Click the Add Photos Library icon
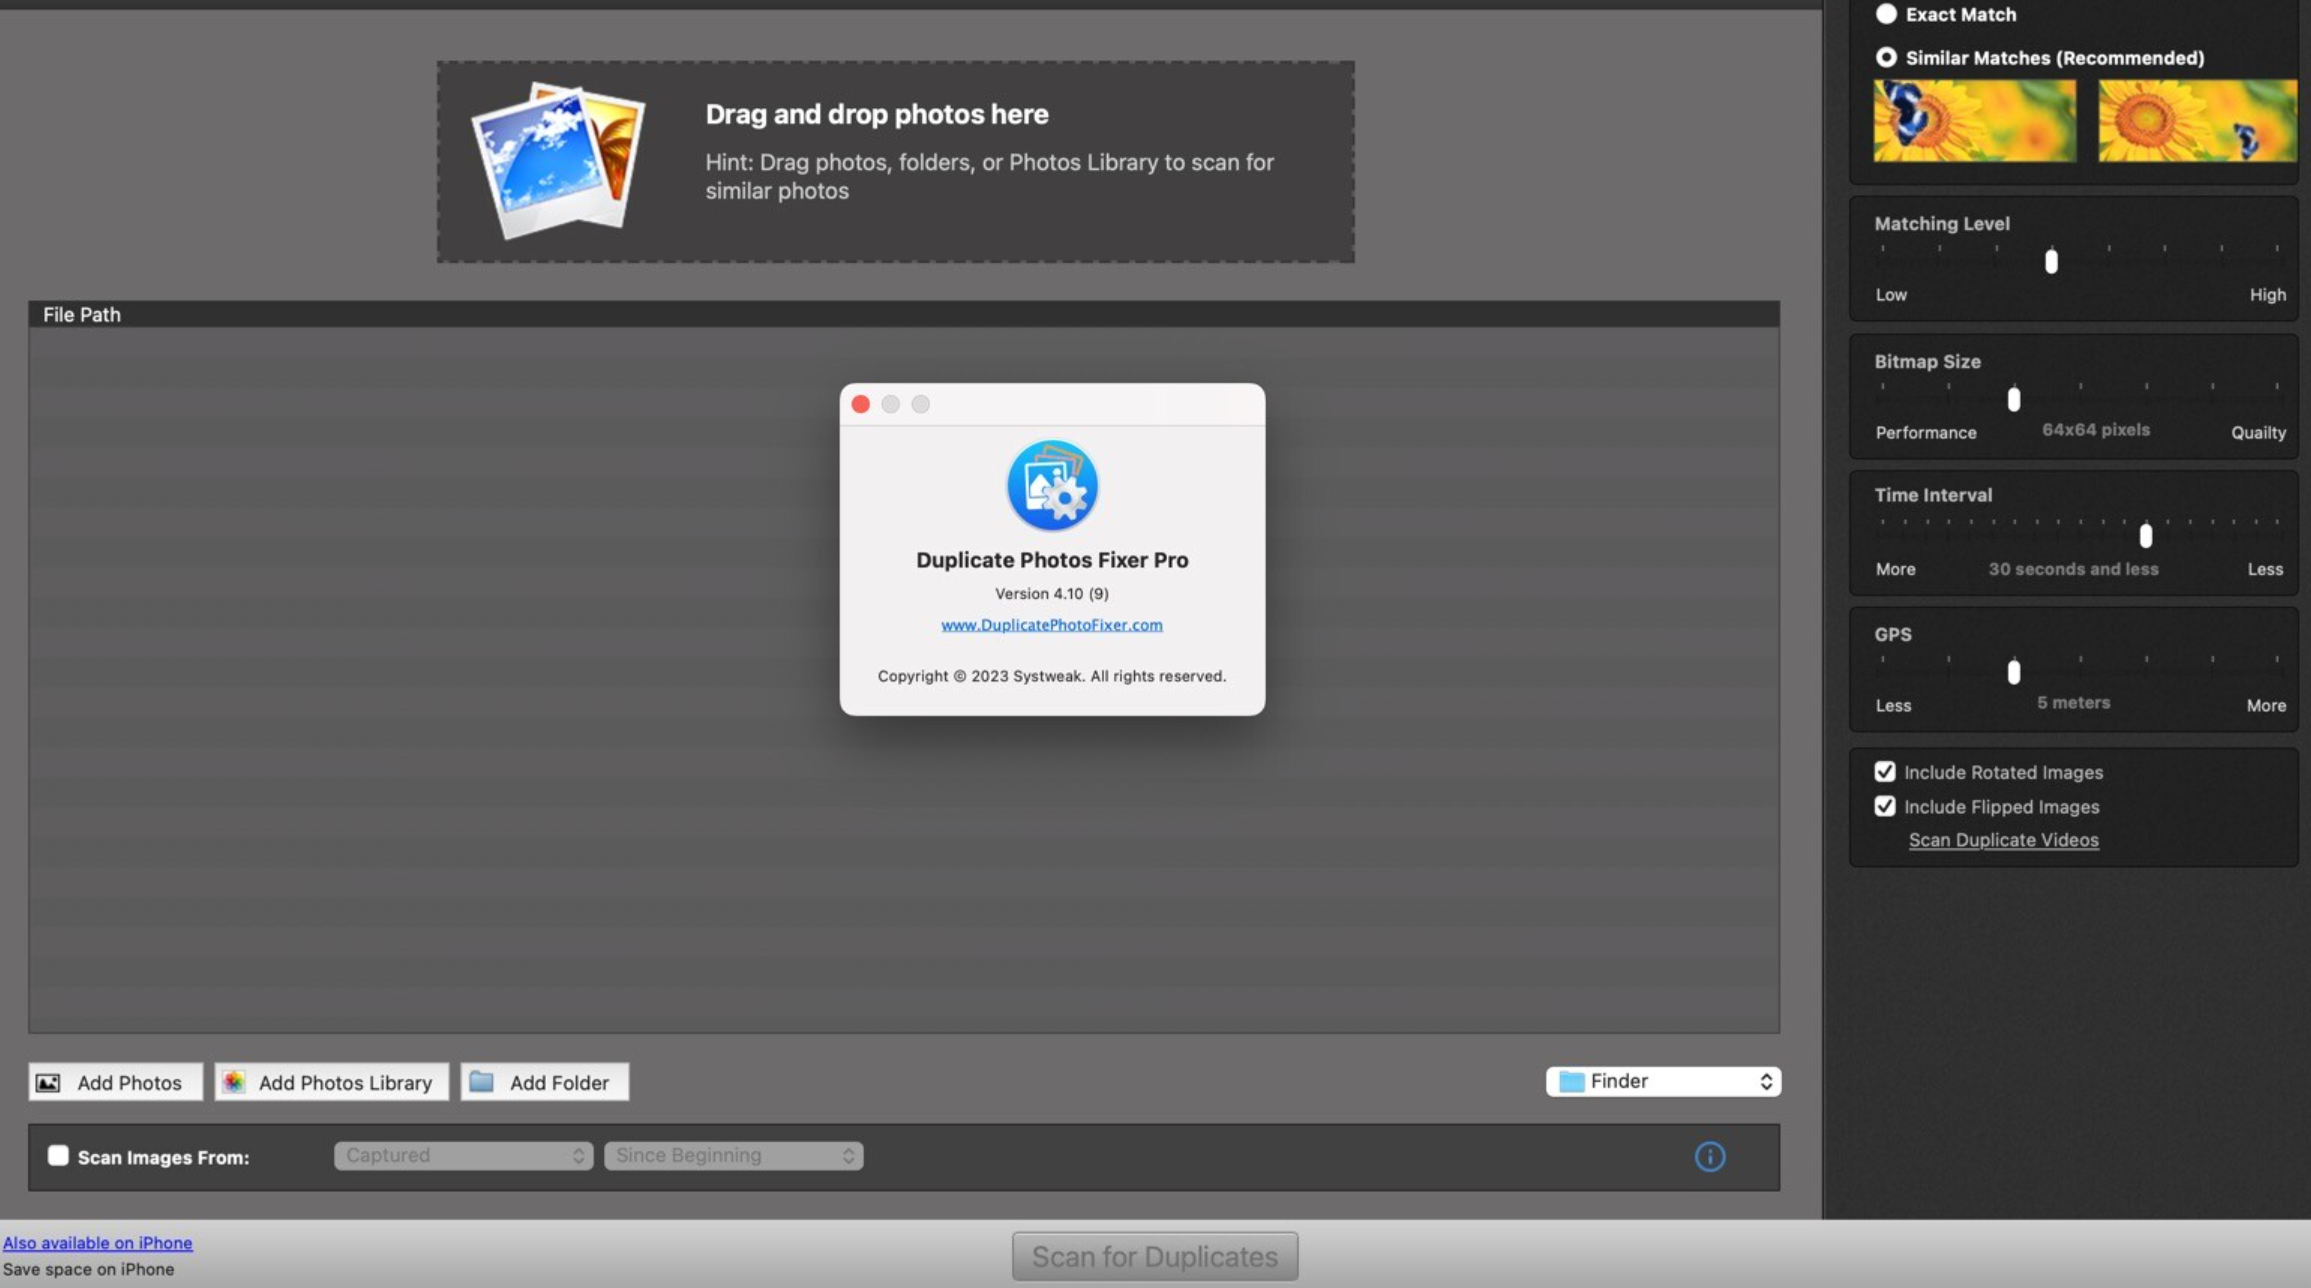Viewport: 2311px width, 1288px height. 233,1080
